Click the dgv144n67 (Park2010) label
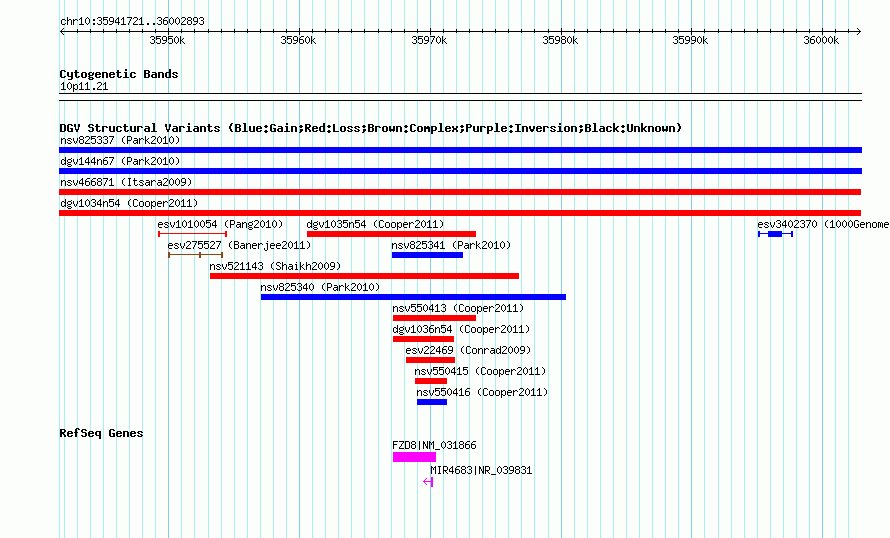890x538 pixels. click(x=120, y=161)
